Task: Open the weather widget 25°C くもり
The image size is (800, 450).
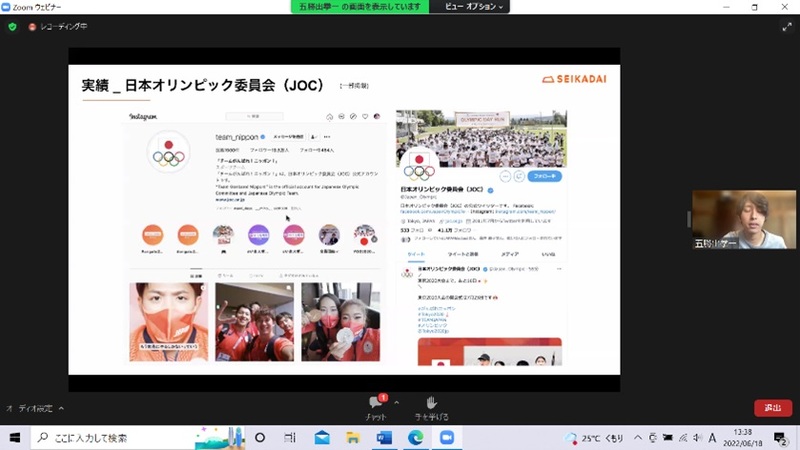Action: 594,438
